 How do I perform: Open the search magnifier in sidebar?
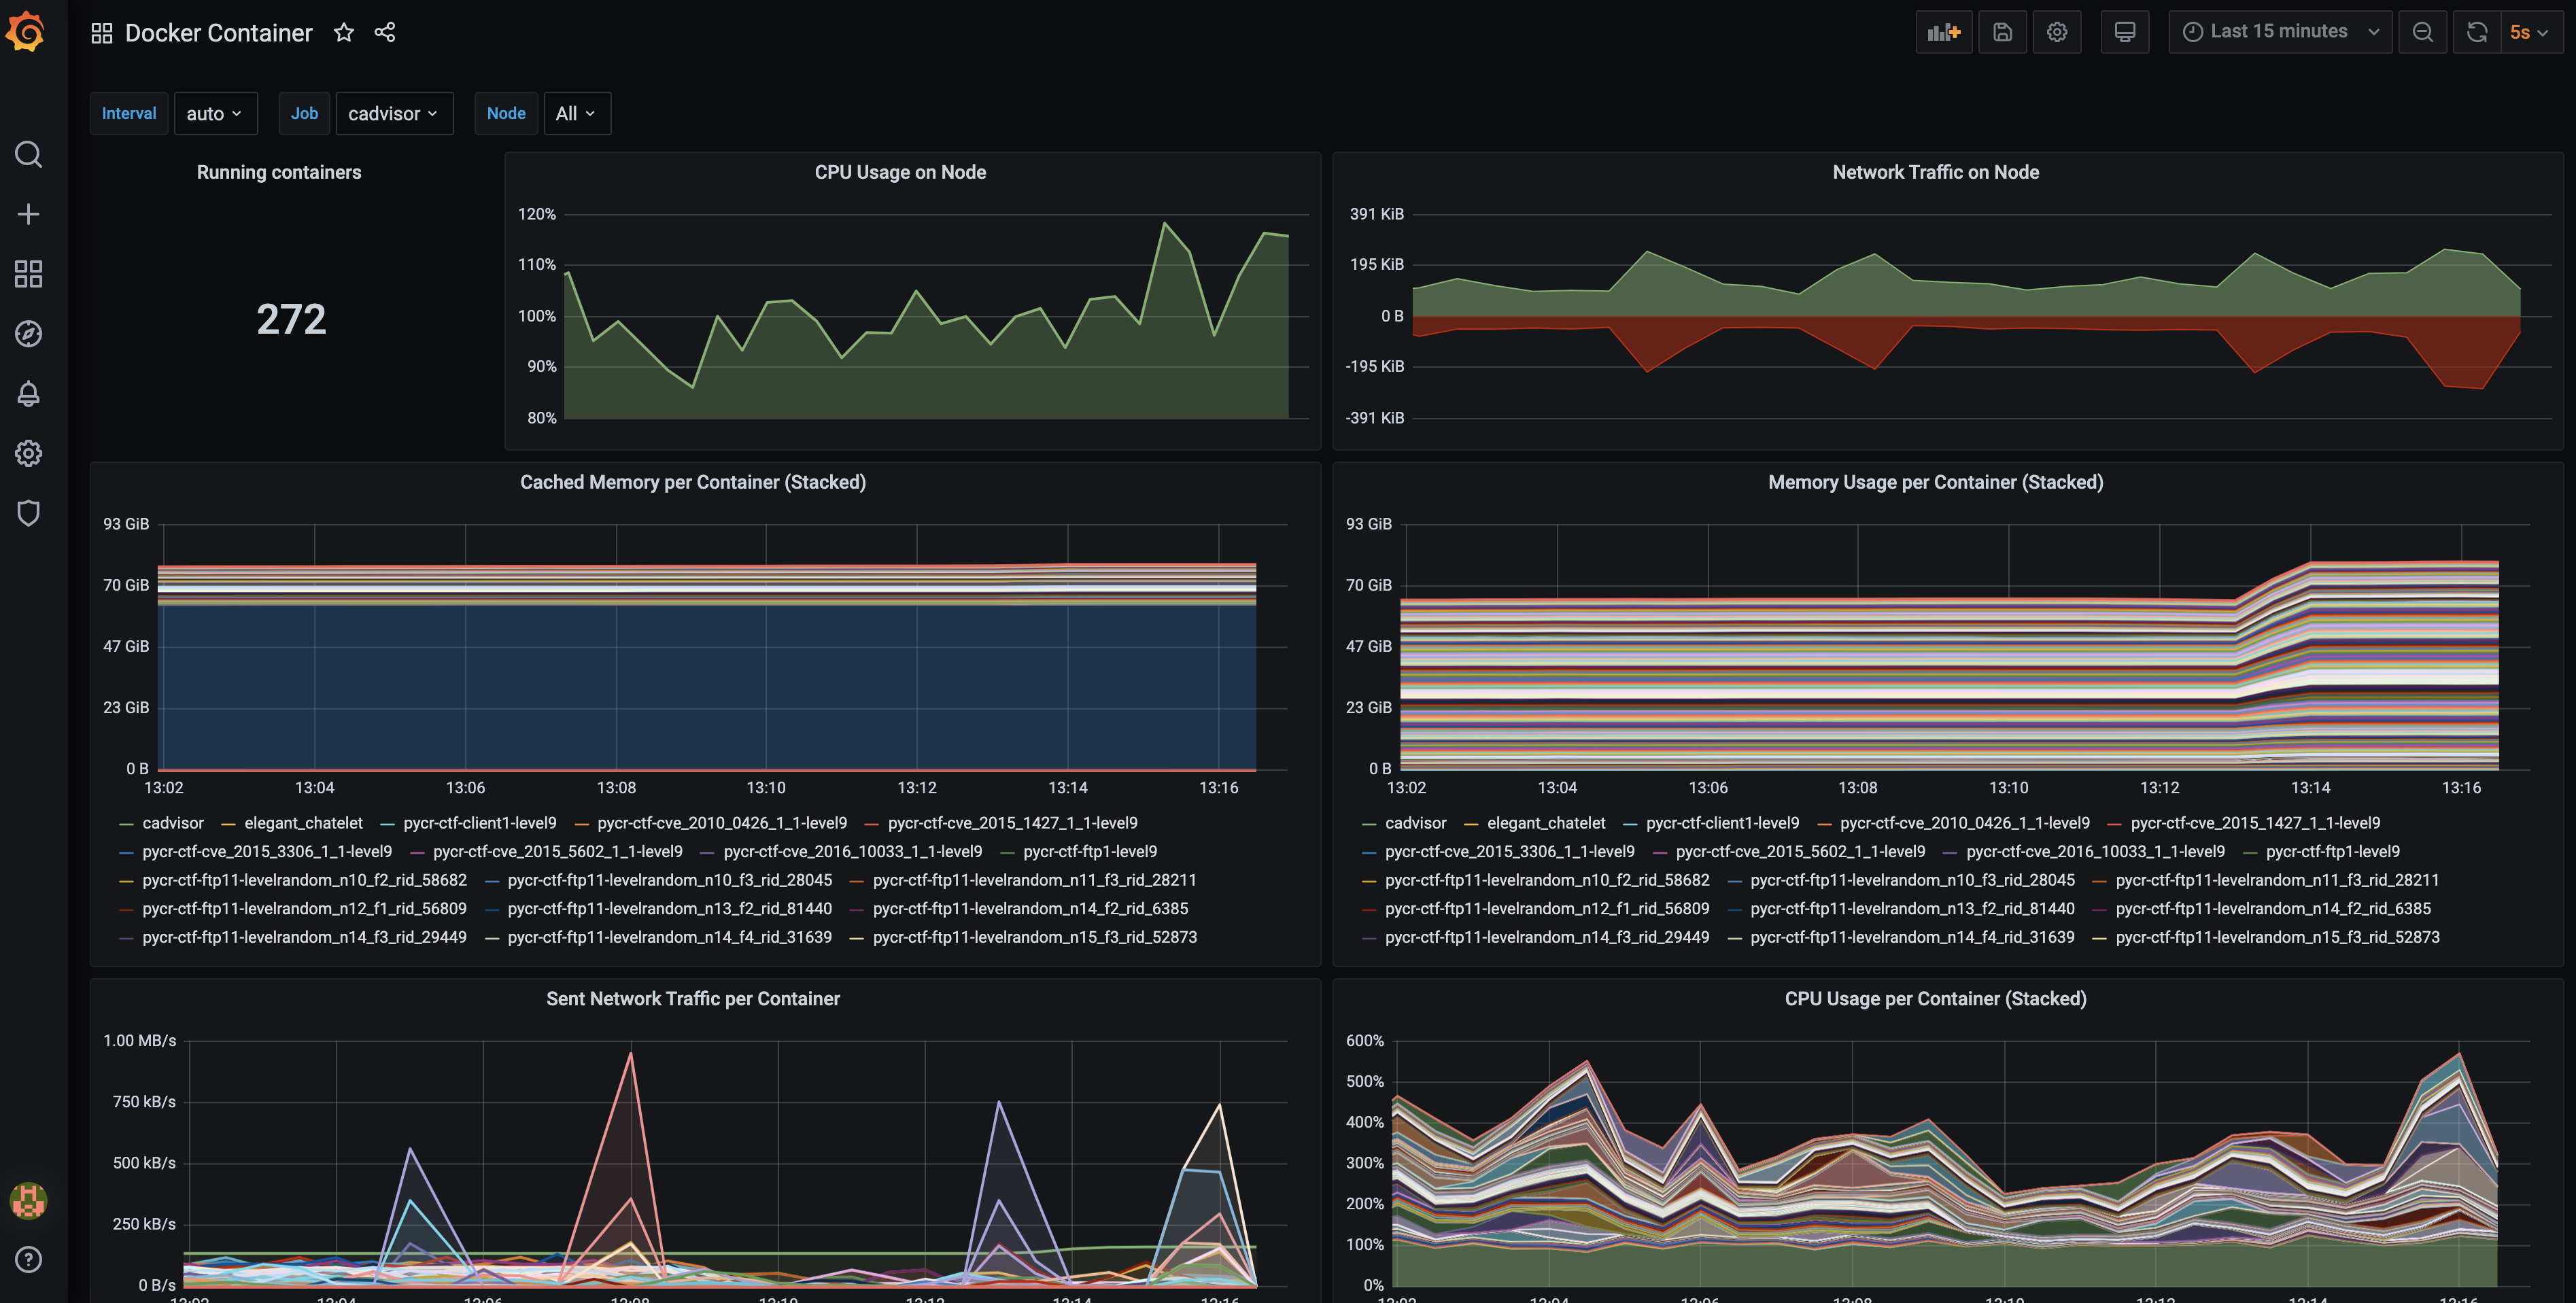(x=28, y=154)
